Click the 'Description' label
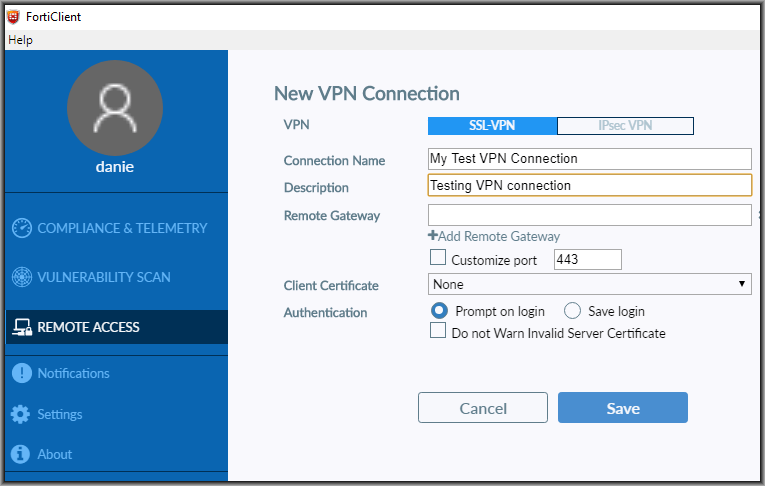Viewport: 765px width, 486px height. pos(316,188)
